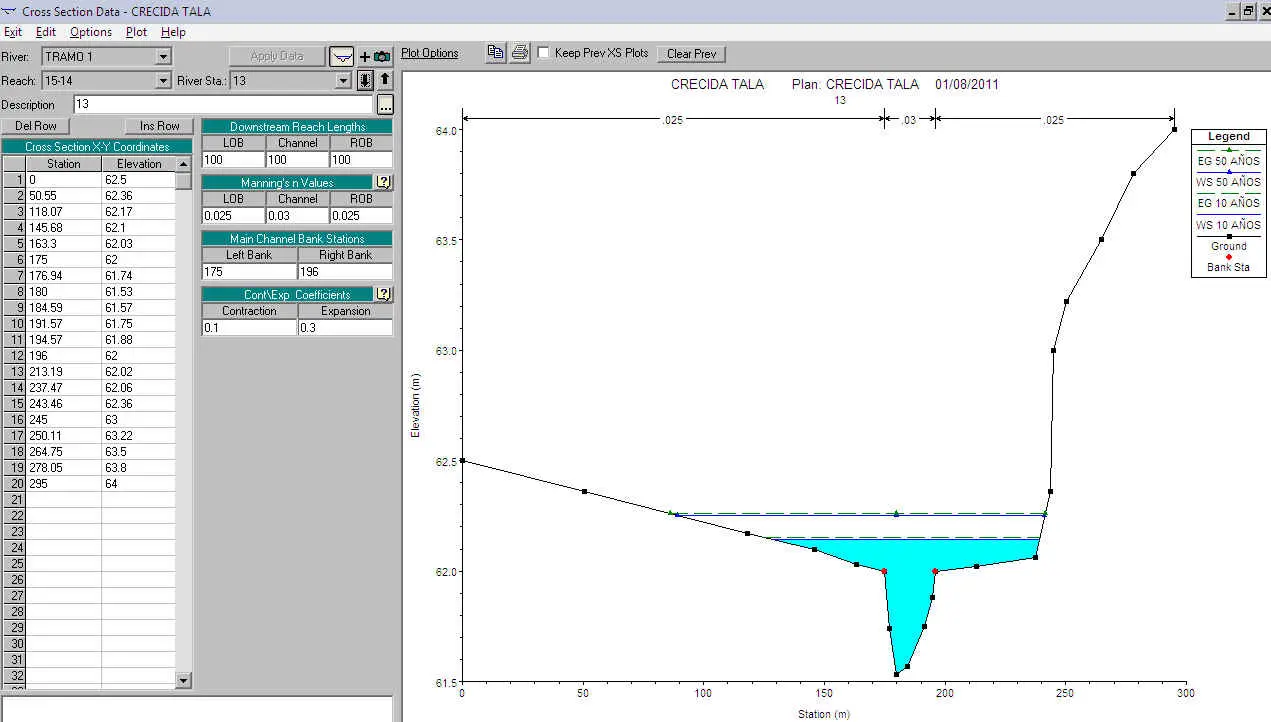Select station cell 184.59 in row 9
The width and height of the screenshot is (1271, 722).
(x=64, y=307)
